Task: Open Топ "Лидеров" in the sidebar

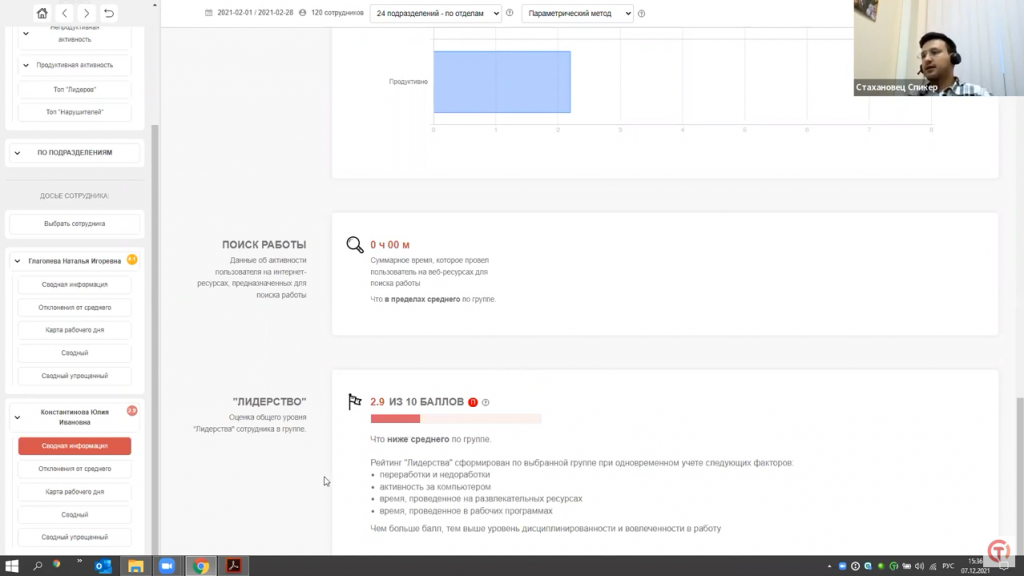Action: pos(74,89)
